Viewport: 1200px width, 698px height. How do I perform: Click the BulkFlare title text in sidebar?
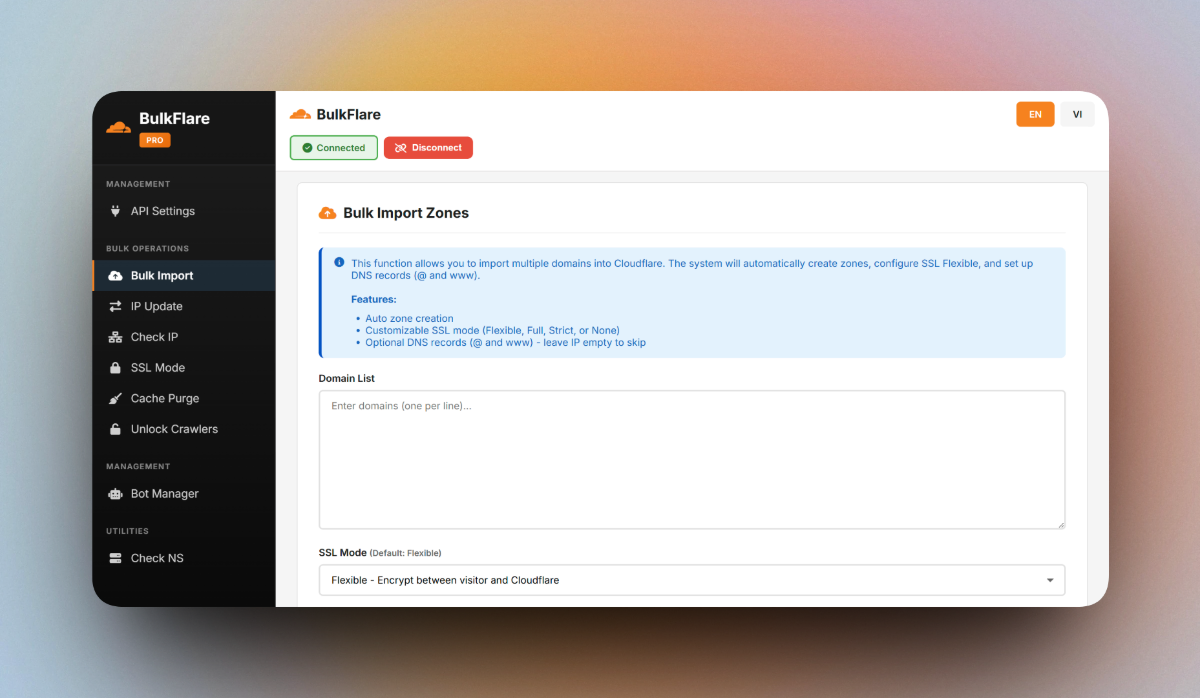tap(175, 118)
